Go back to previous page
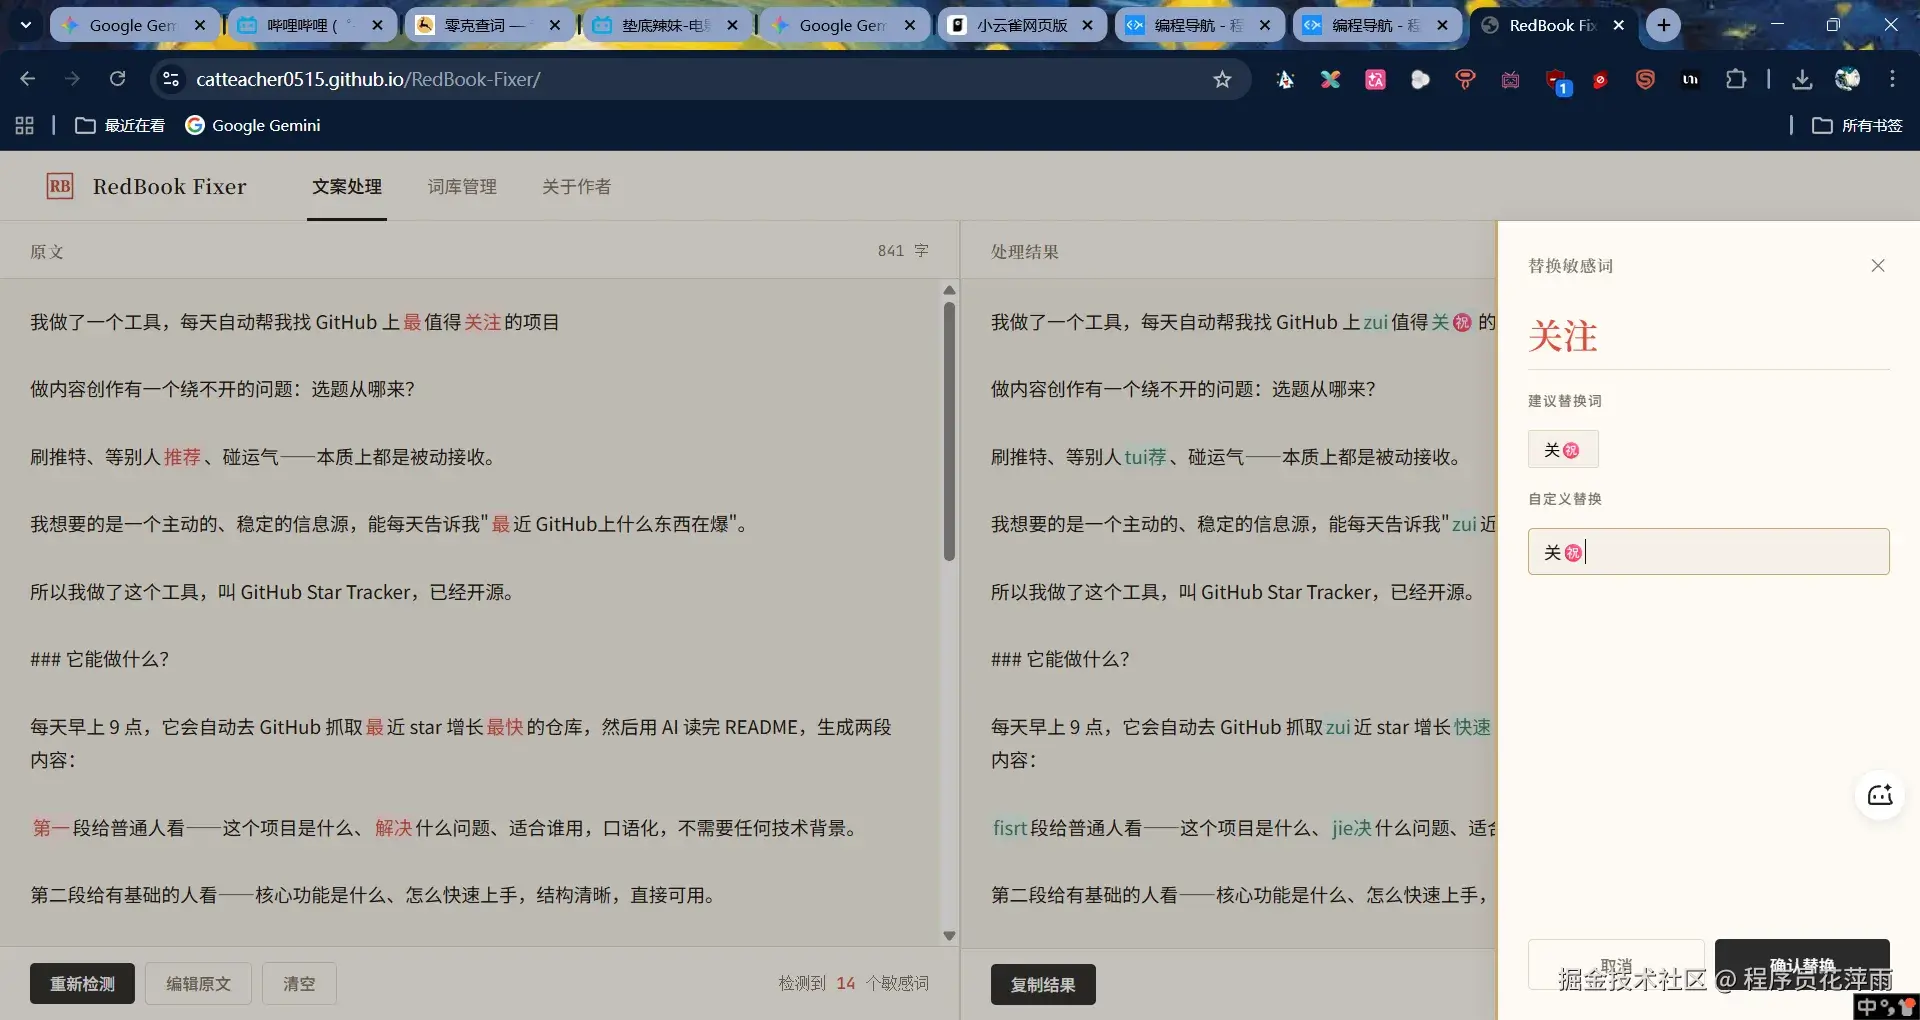1920x1020 pixels. coord(28,79)
